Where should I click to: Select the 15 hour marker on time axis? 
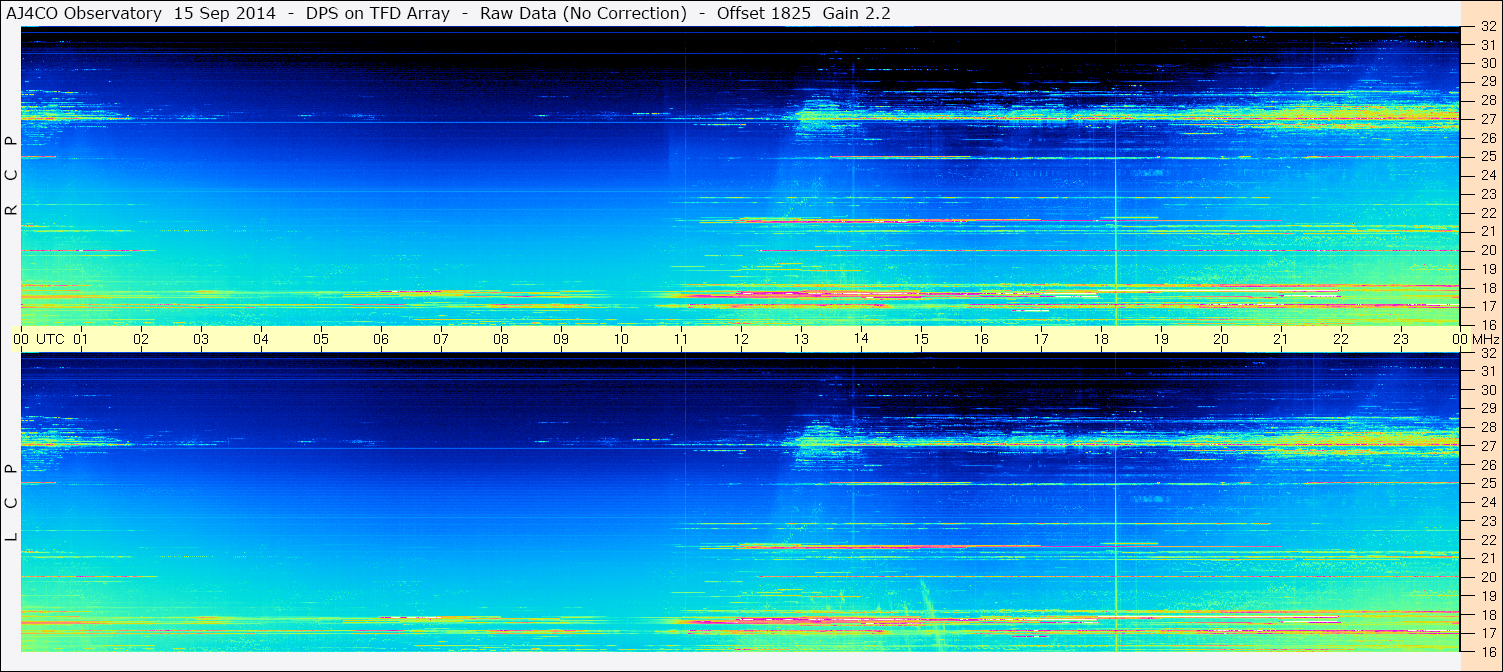coord(921,339)
